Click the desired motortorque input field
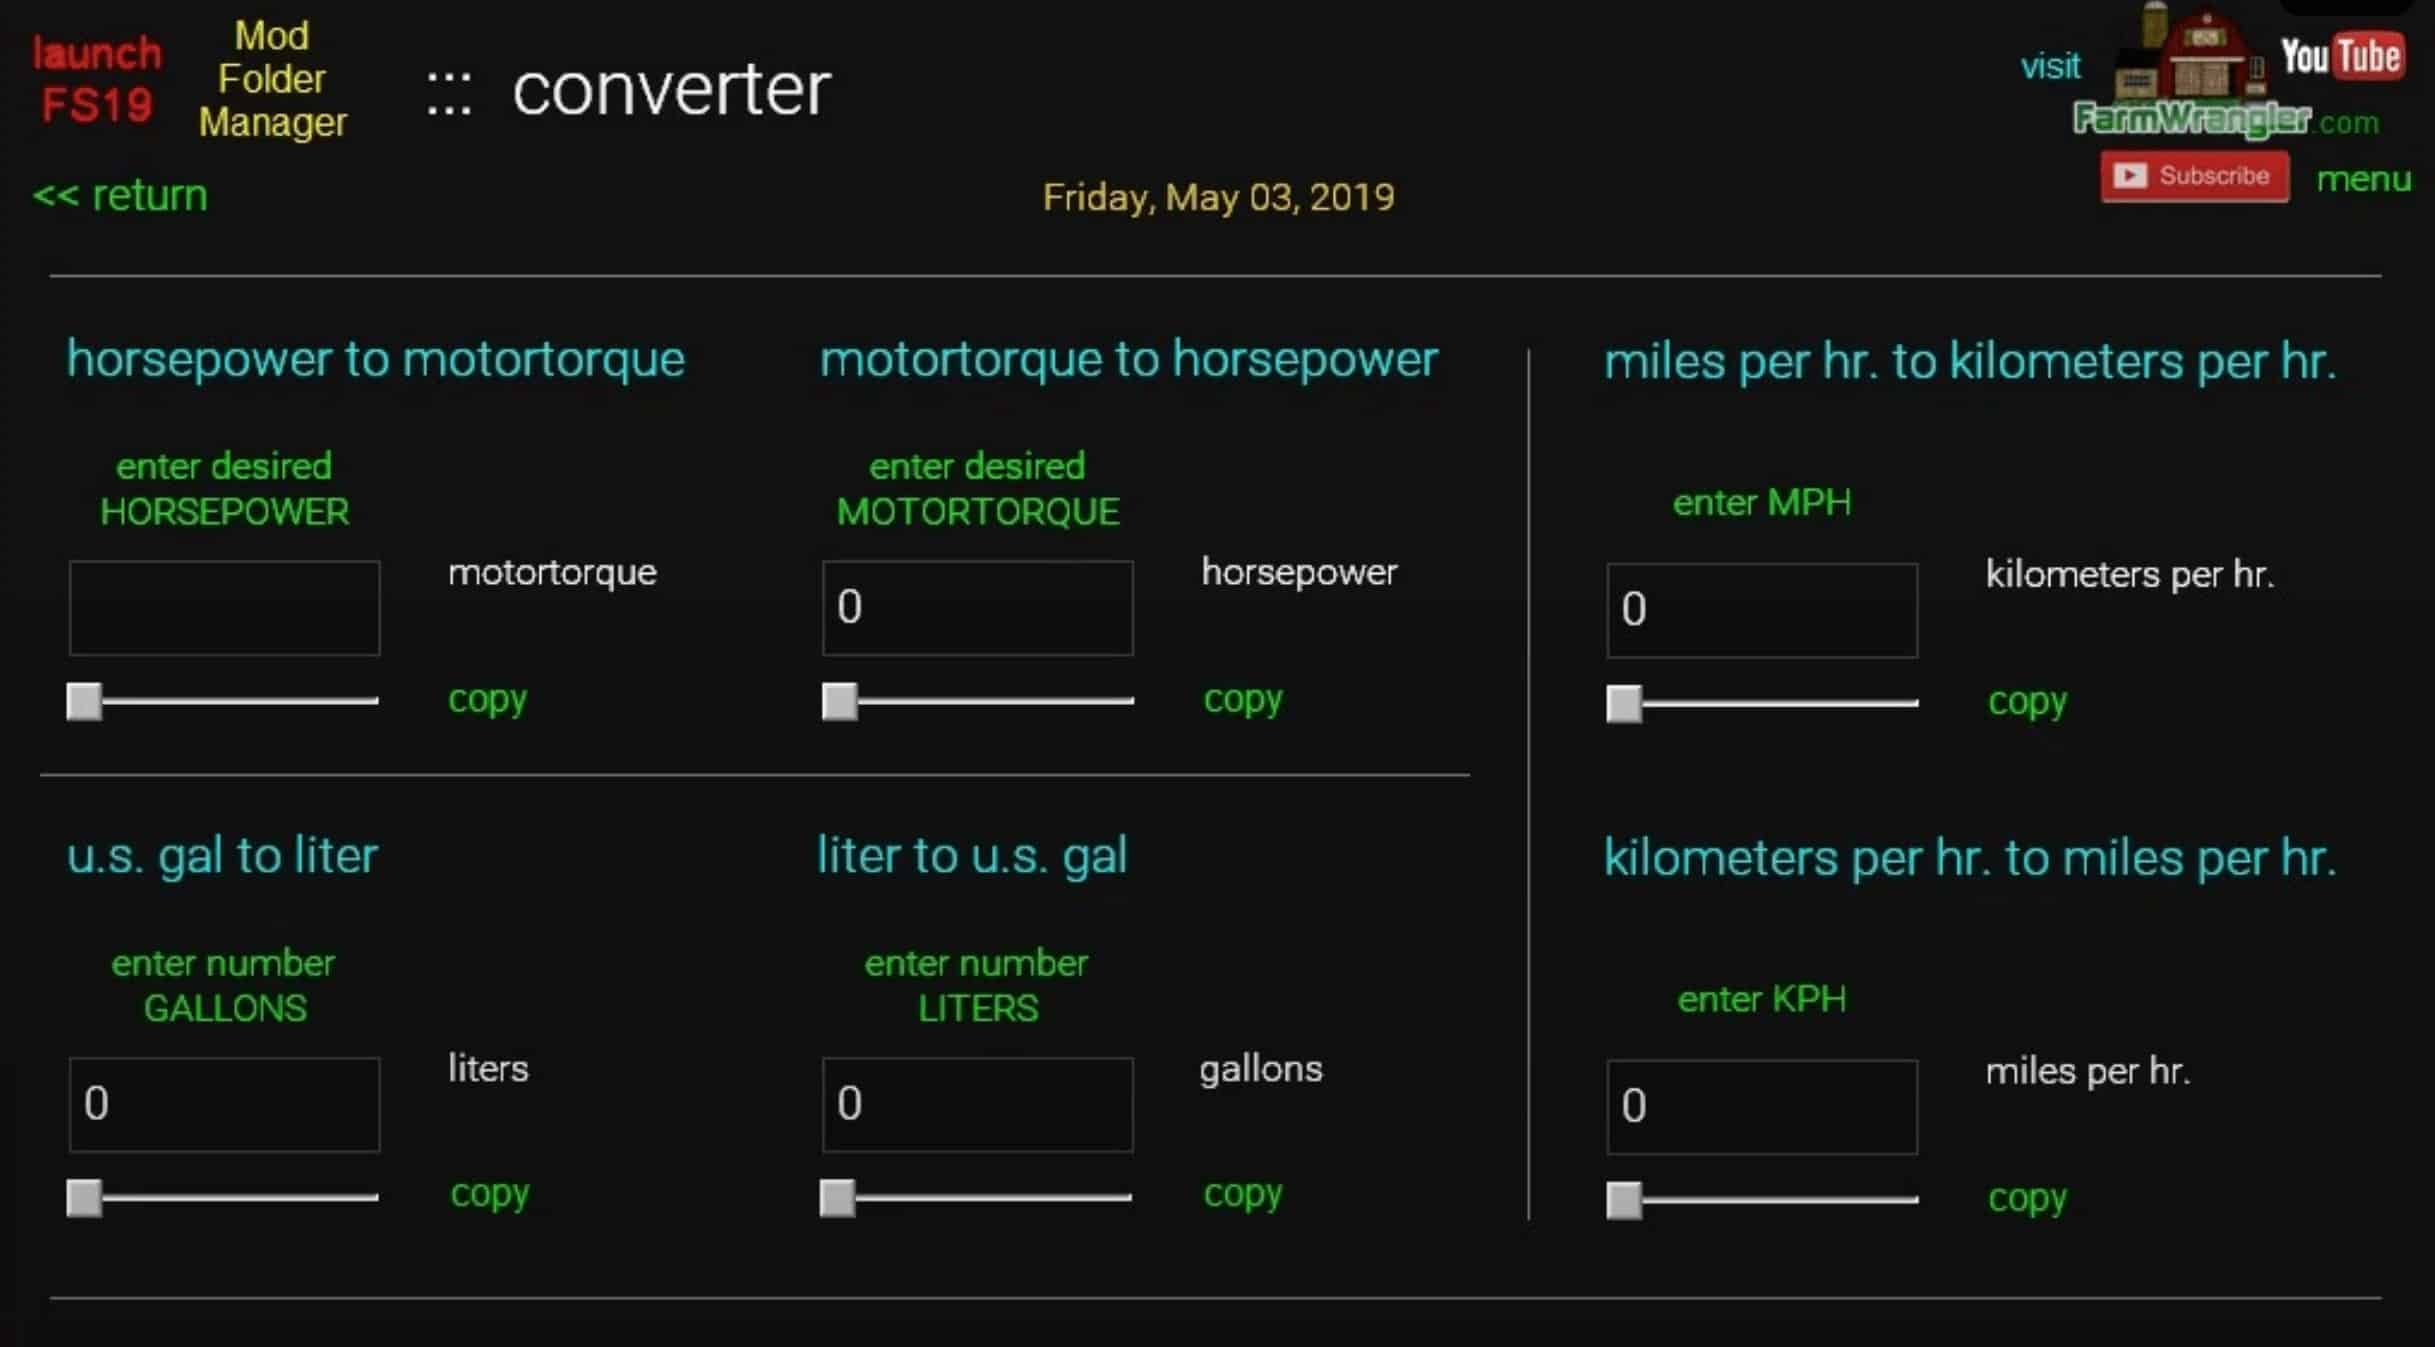The image size is (2435, 1347). coord(977,608)
